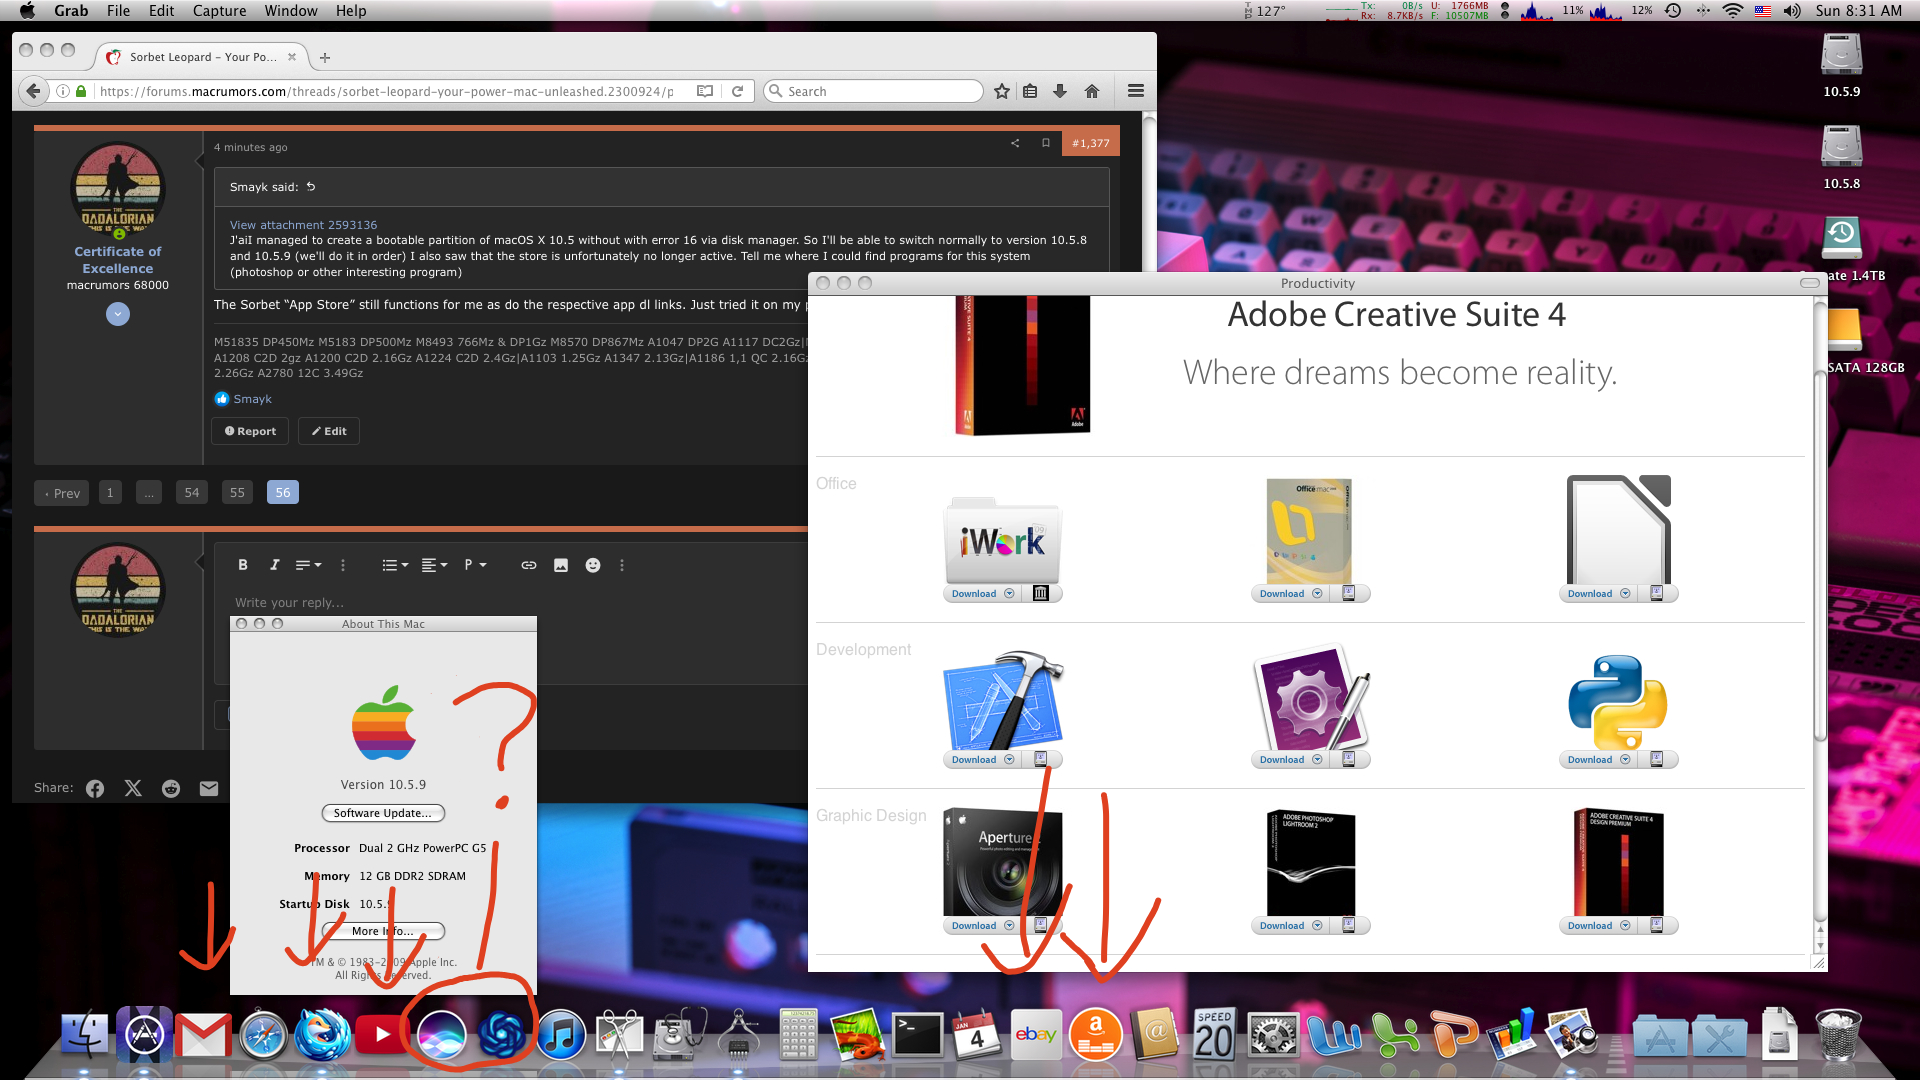1920x1080 pixels.
Task: Share this post via share icon
Action: point(1015,143)
